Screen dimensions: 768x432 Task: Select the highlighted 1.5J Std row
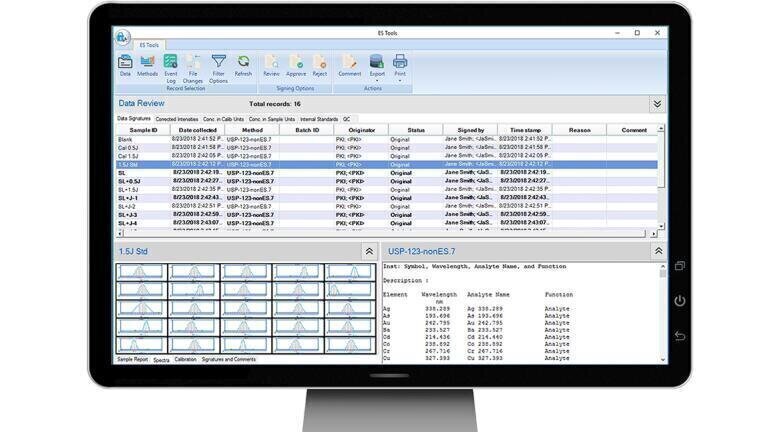386,165
